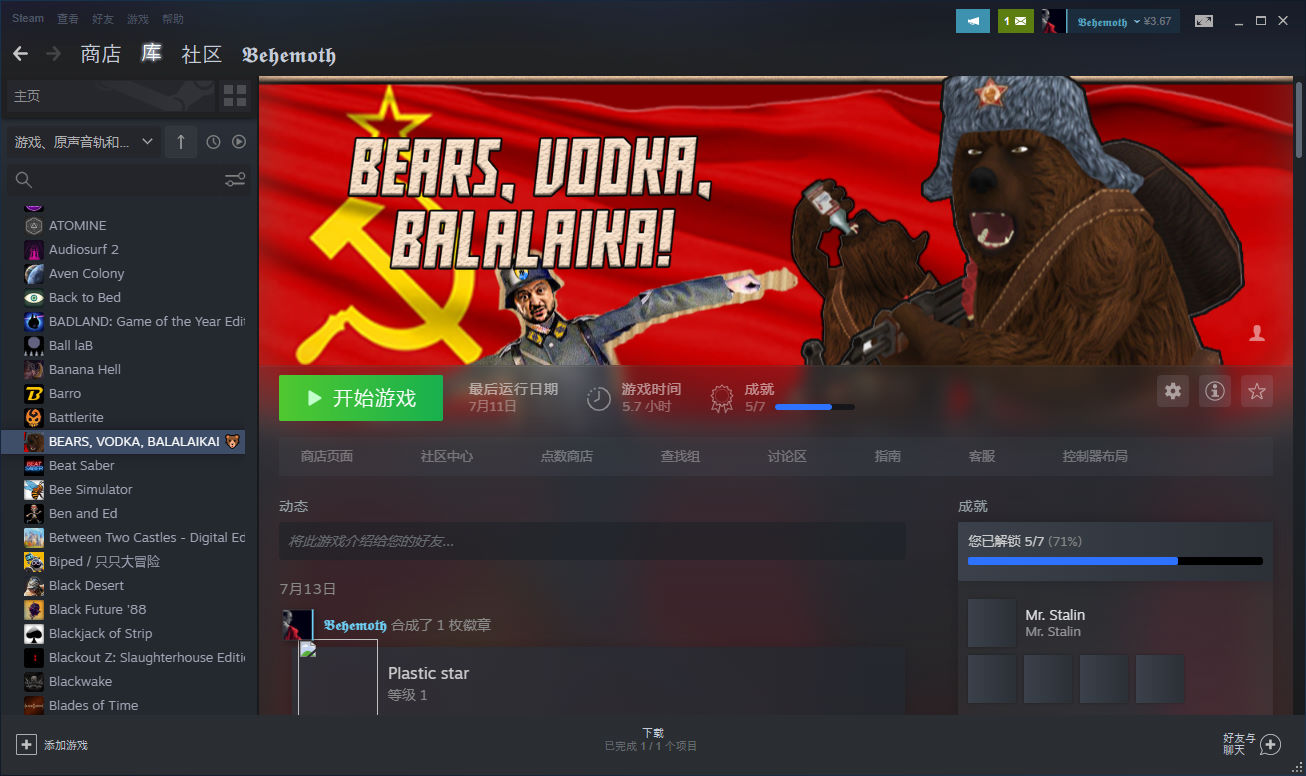The image size is (1306, 776).
Task: Click the search magnifier icon
Action: 24,180
